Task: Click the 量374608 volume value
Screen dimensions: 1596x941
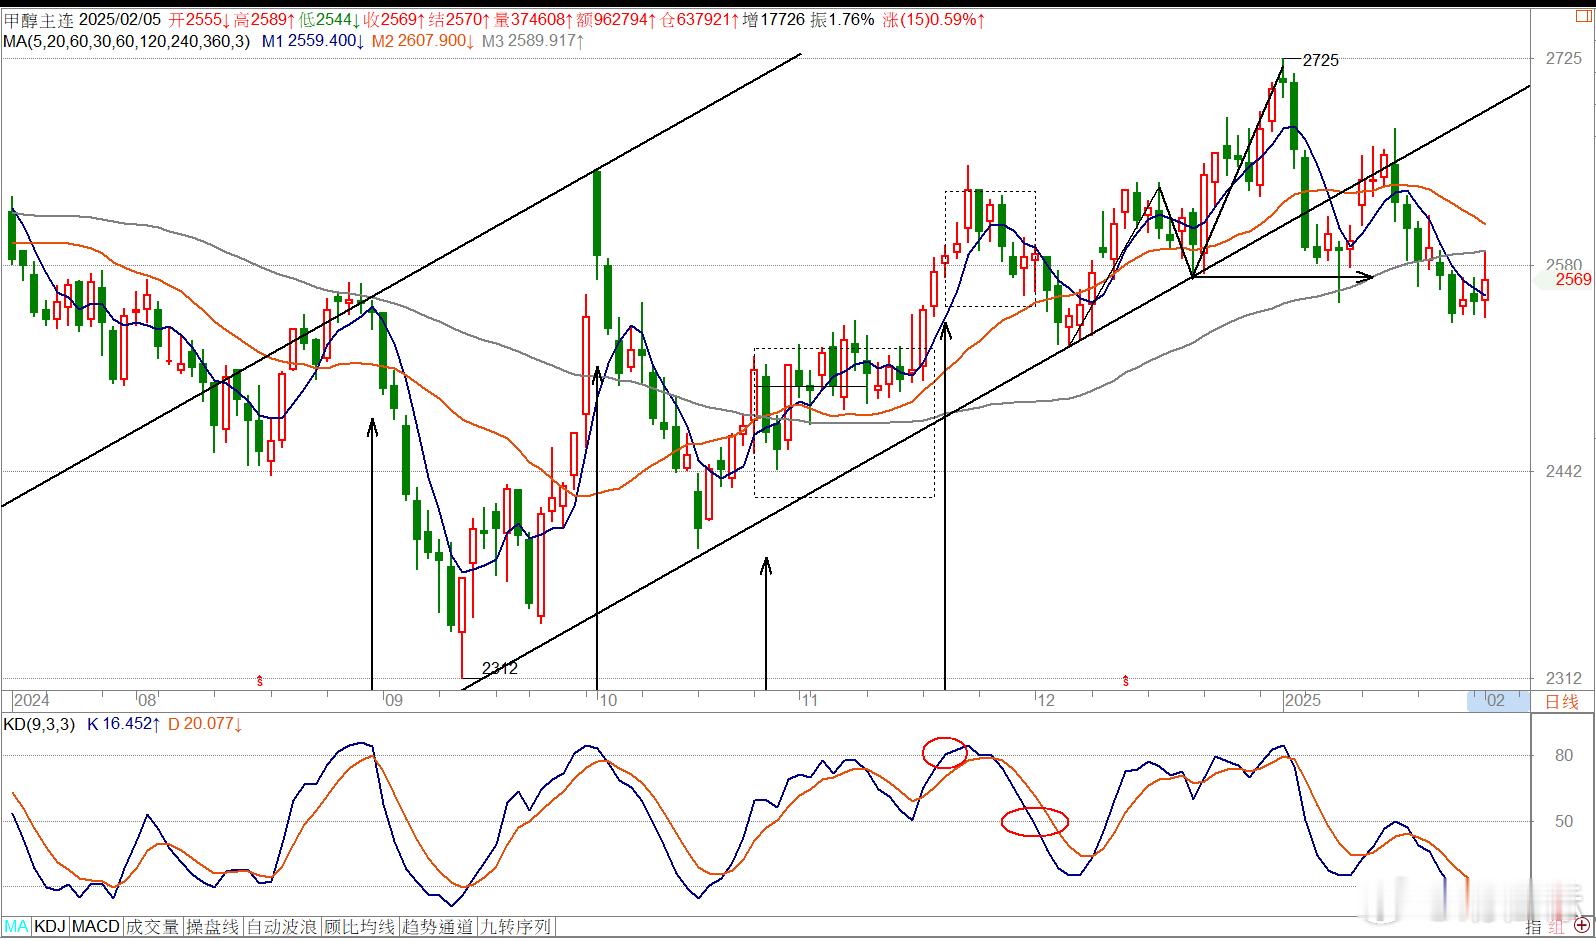Action: 534,19
